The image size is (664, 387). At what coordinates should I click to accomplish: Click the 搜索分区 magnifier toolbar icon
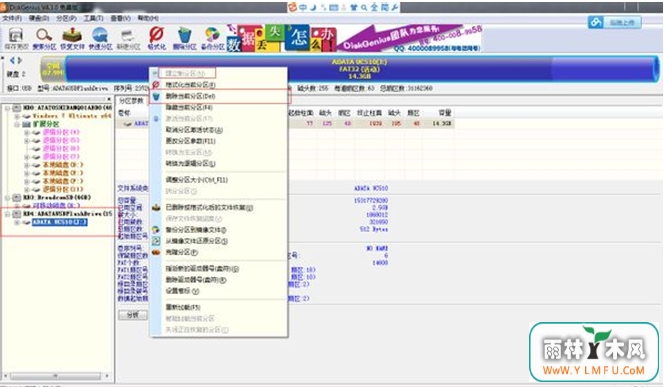tap(44, 38)
